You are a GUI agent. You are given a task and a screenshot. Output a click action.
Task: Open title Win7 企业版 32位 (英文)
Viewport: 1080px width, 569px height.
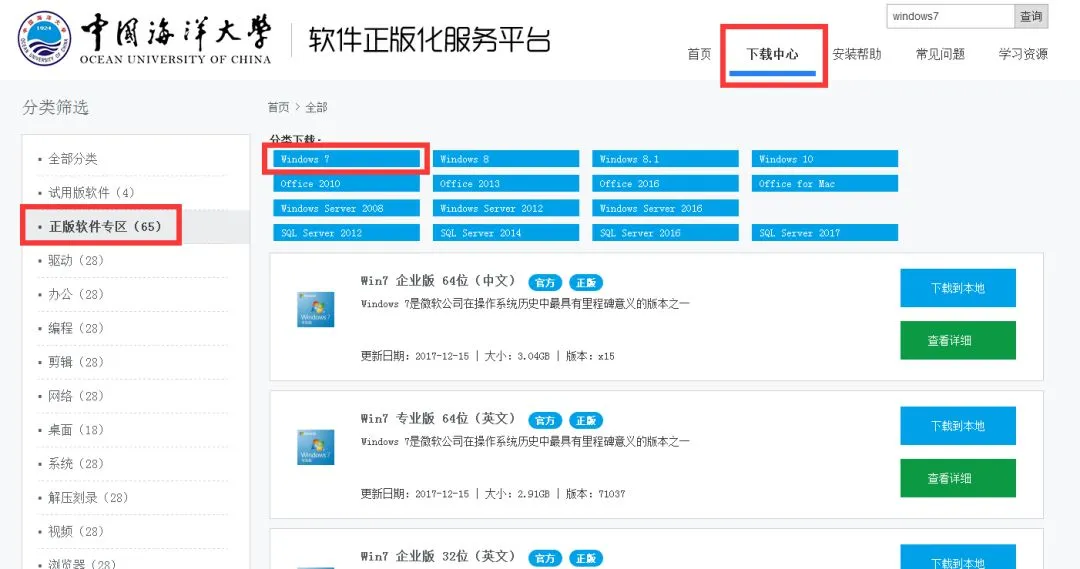[438, 557]
